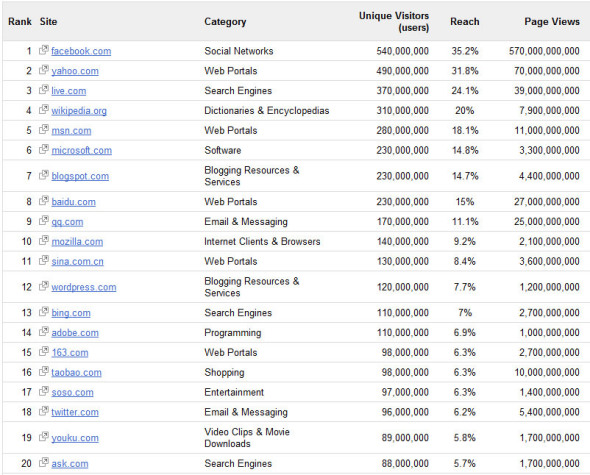Open the msn.com site link
The height and width of the screenshot is (475, 590).
(71, 131)
